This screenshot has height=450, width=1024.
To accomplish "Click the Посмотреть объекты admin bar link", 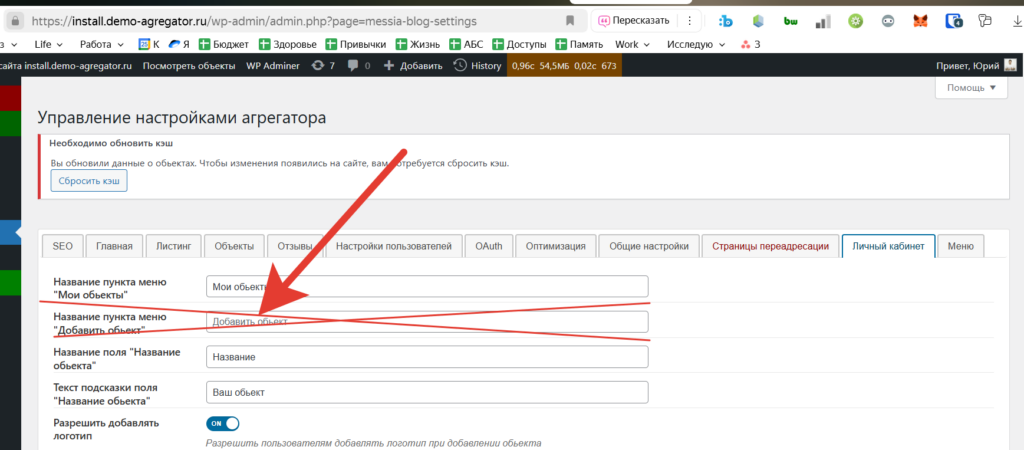I will click(x=190, y=65).
